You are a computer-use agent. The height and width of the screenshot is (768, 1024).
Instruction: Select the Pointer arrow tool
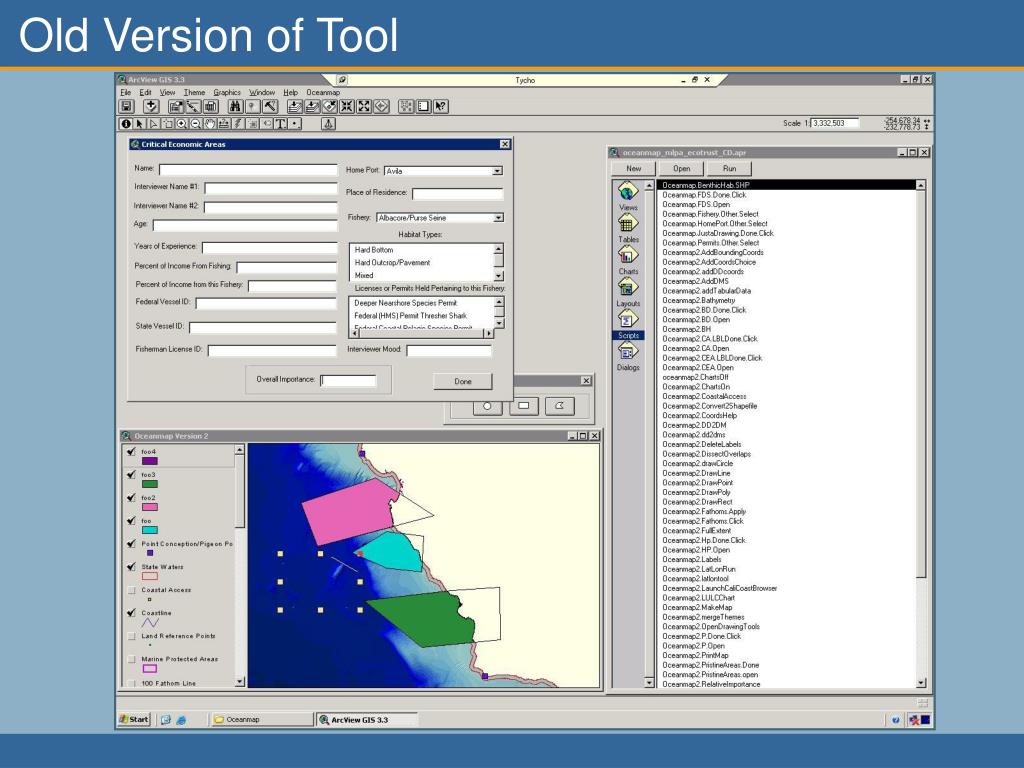point(140,123)
